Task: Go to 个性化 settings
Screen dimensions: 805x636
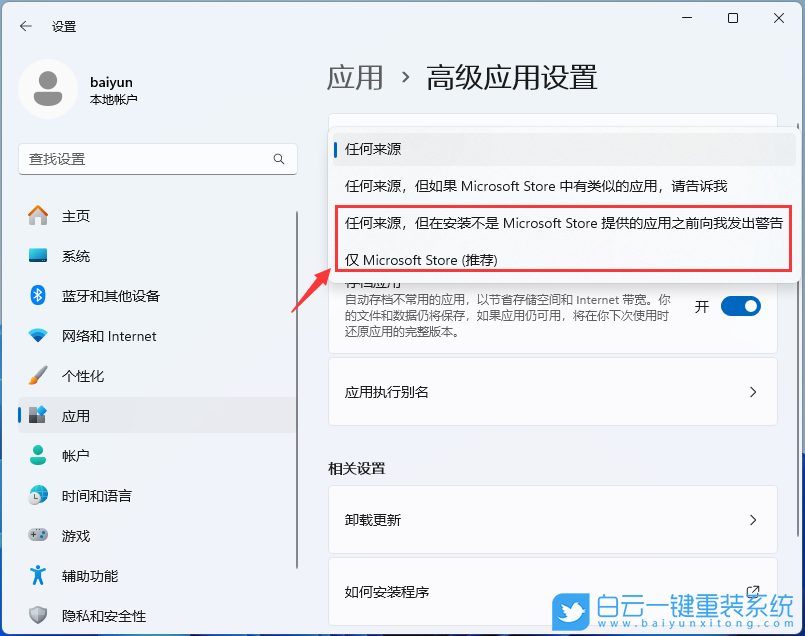Action: tap(80, 376)
